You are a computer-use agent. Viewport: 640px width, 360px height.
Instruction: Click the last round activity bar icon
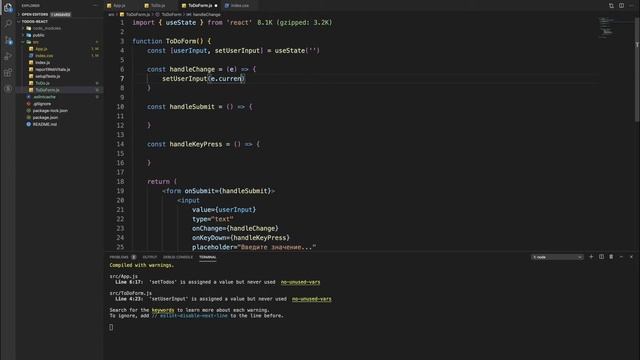pyautogui.click(x=8, y=89)
